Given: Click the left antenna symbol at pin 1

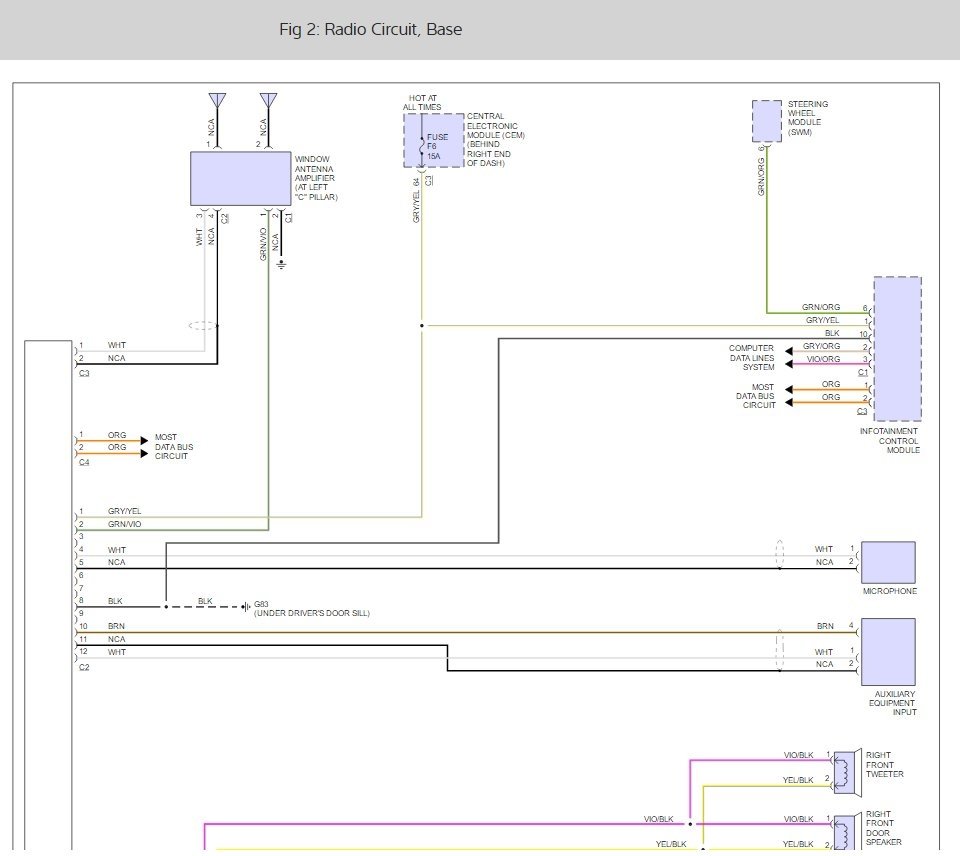Looking at the screenshot, I should [x=217, y=100].
